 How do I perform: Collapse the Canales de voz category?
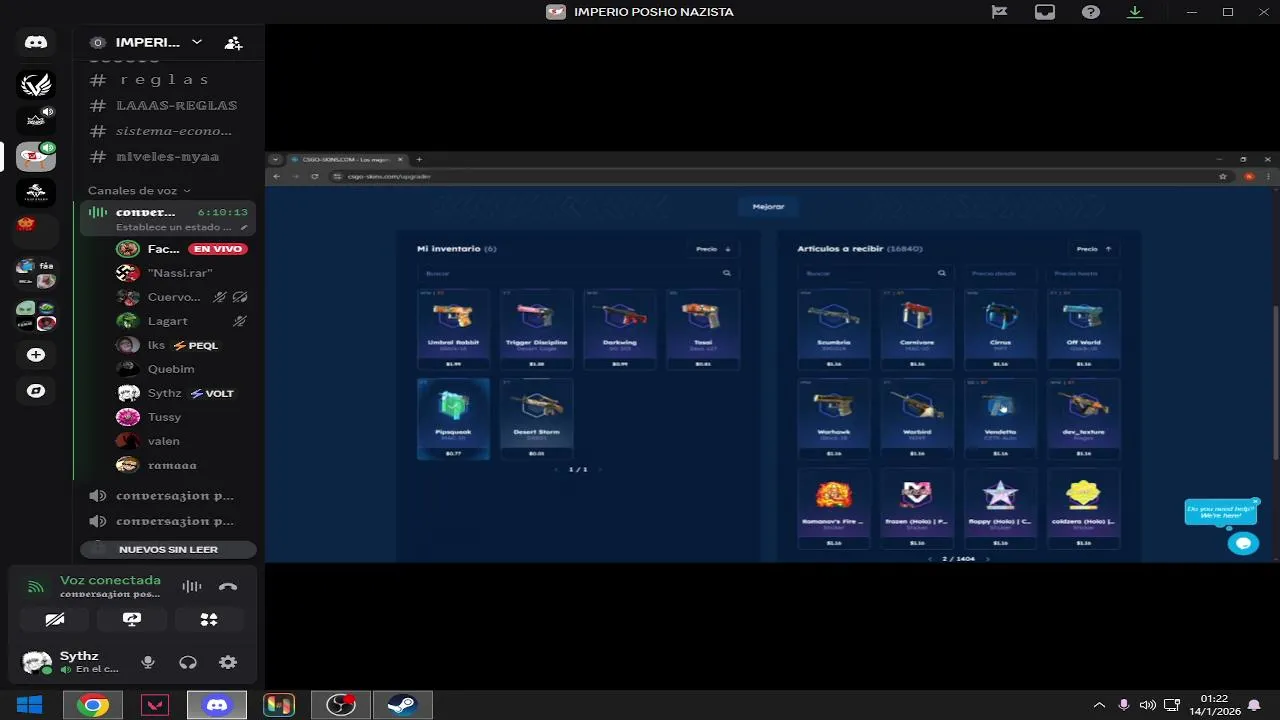point(139,190)
